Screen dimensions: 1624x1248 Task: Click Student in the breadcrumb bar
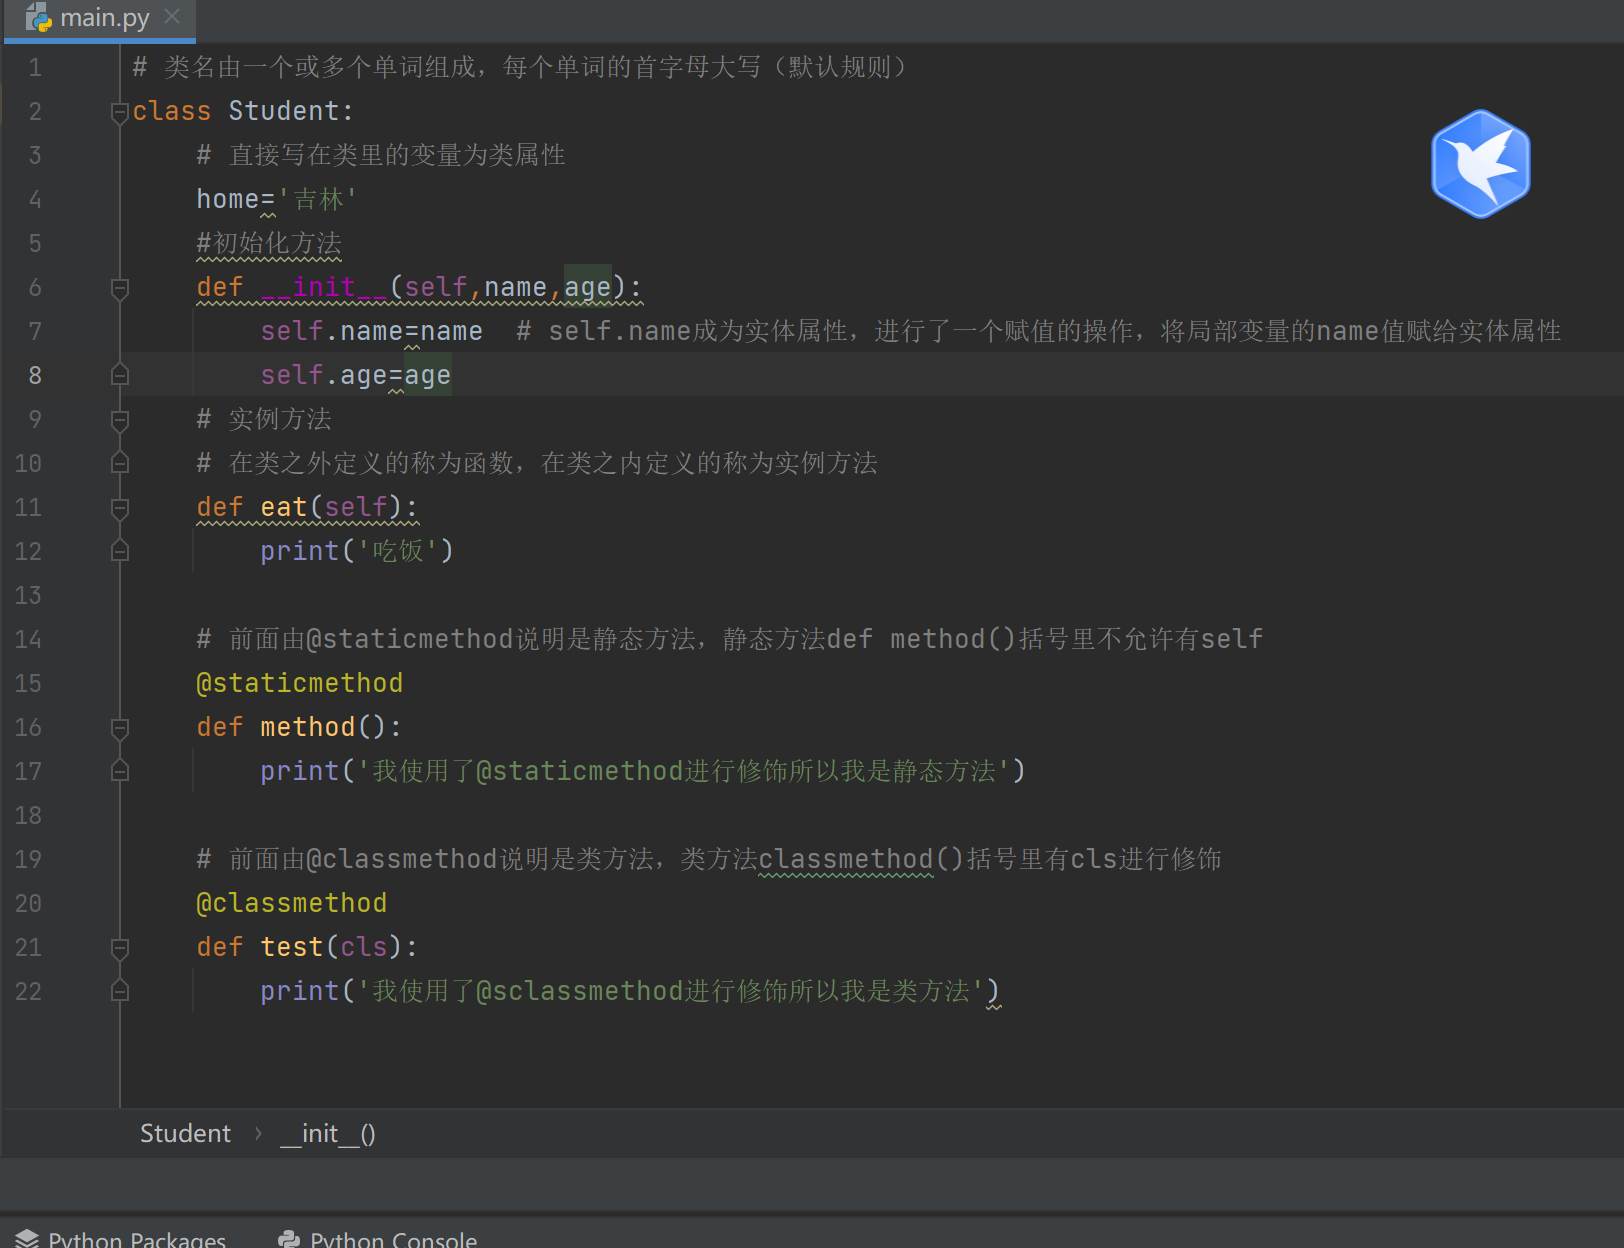[185, 1133]
